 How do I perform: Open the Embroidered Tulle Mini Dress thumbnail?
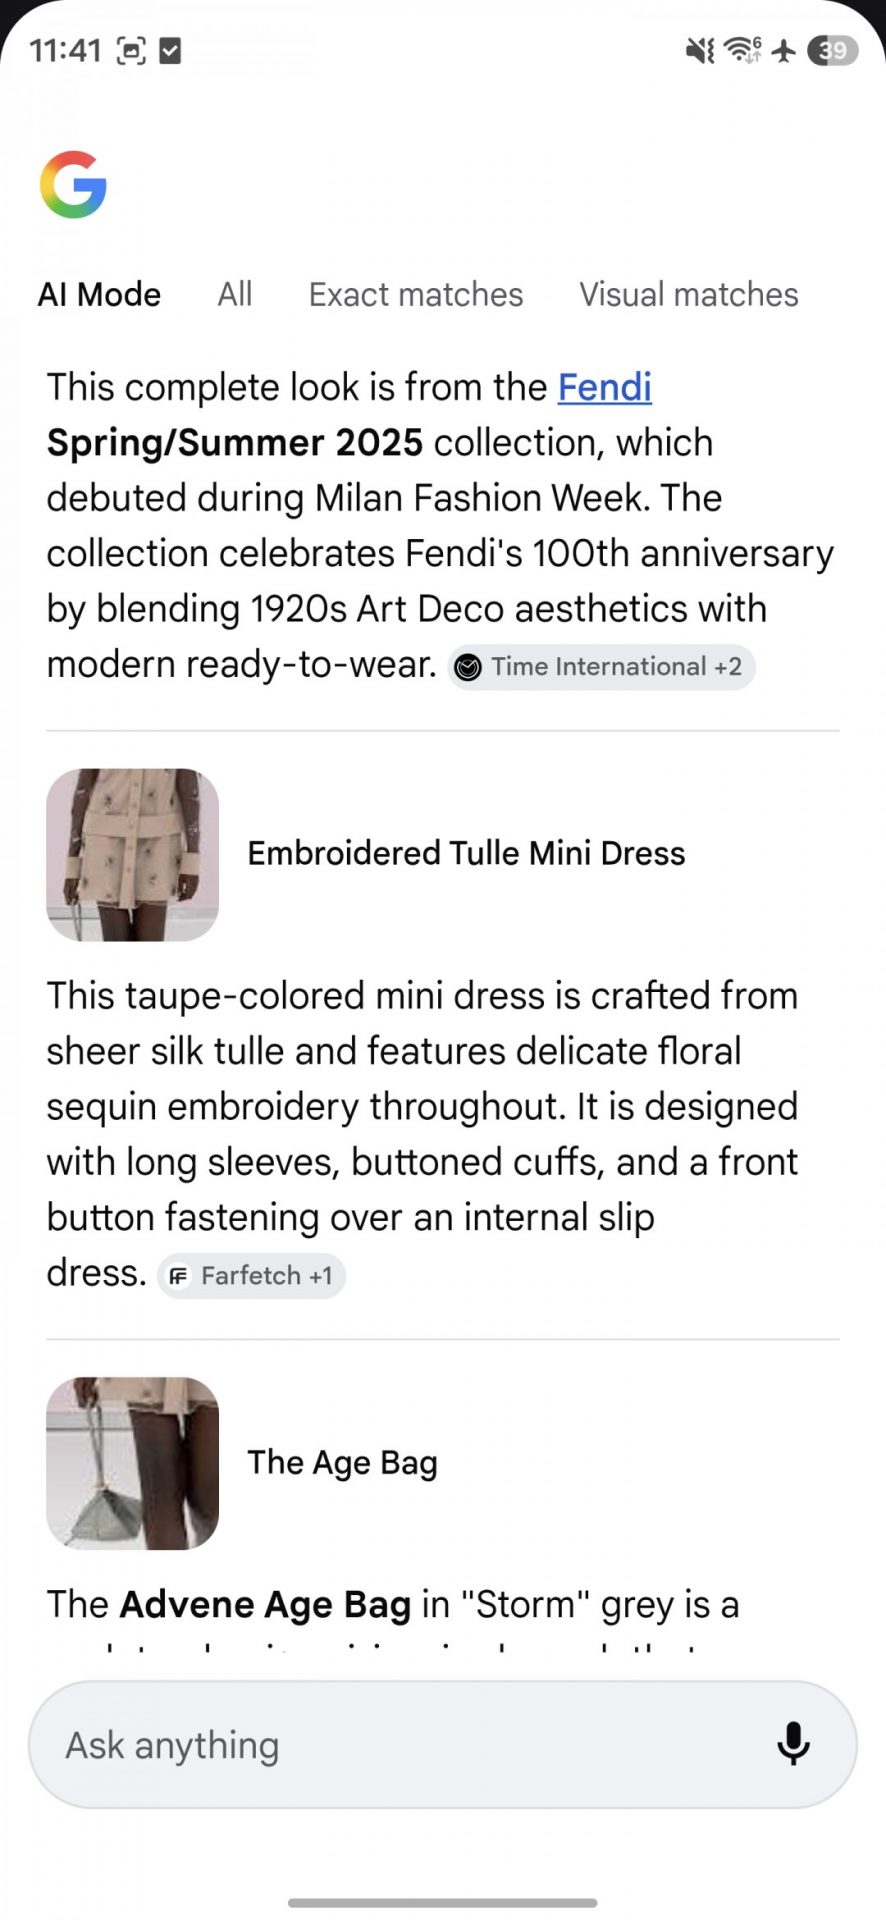pos(132,855)
